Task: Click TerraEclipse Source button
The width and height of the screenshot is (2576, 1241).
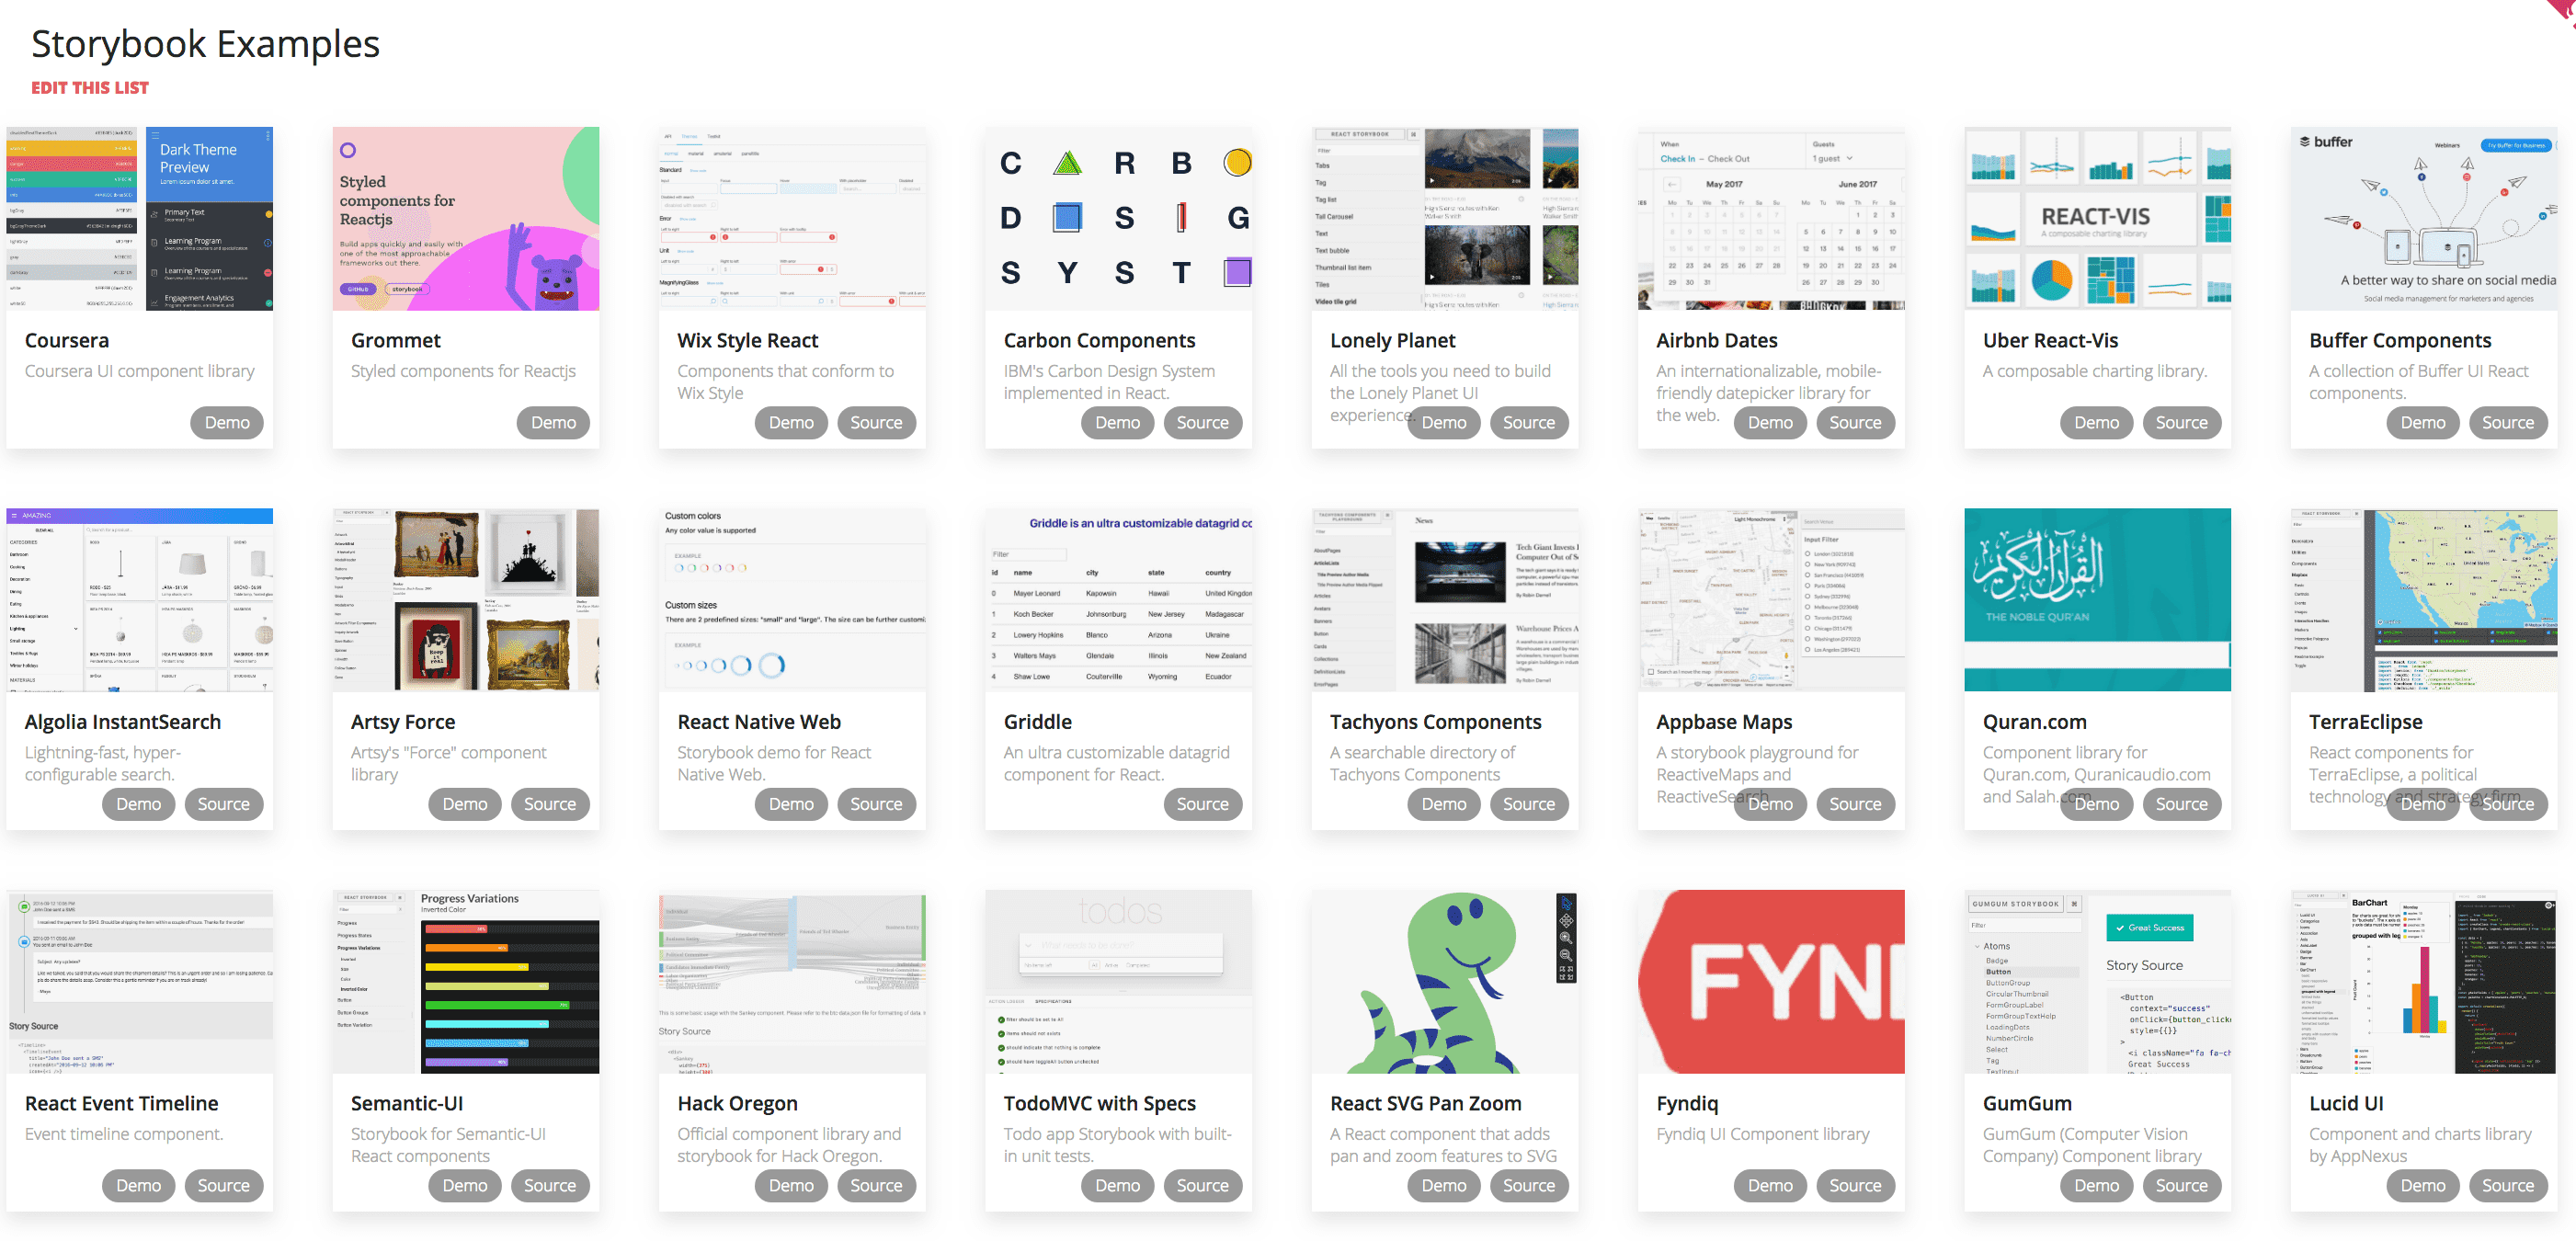Action: point(2508,804)
